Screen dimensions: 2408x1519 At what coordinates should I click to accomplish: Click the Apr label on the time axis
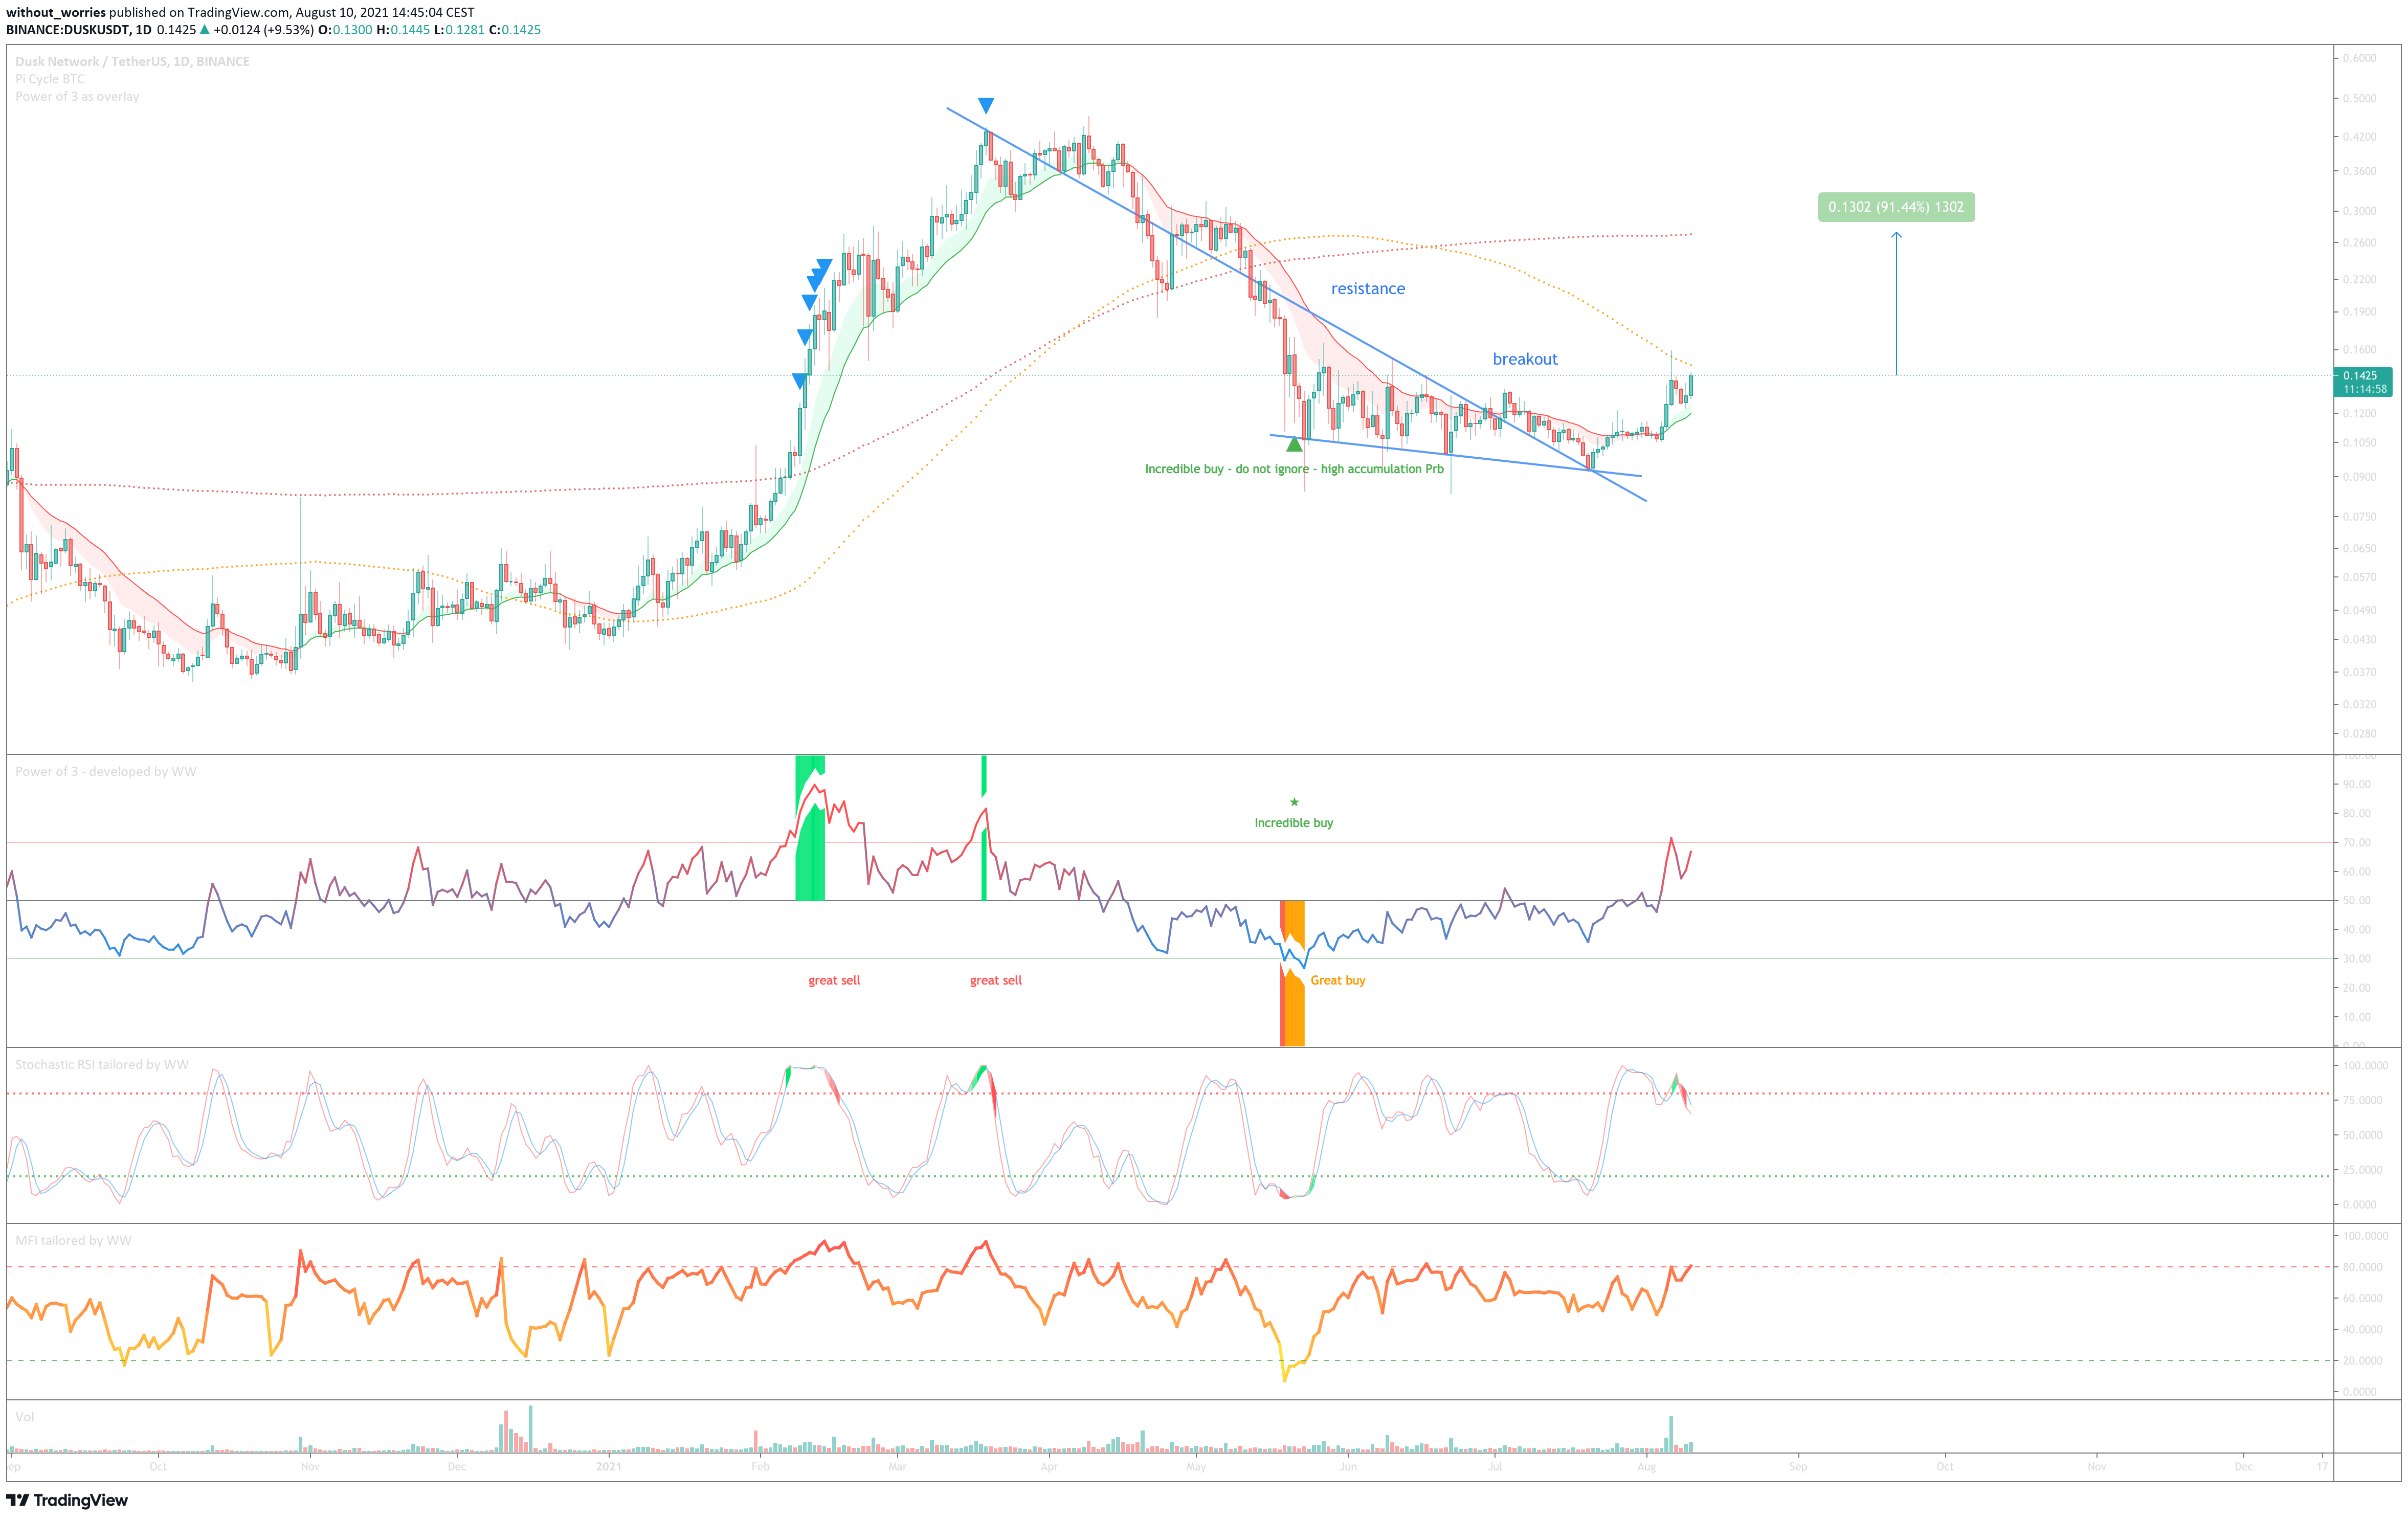click(x=1049, y=1467)
